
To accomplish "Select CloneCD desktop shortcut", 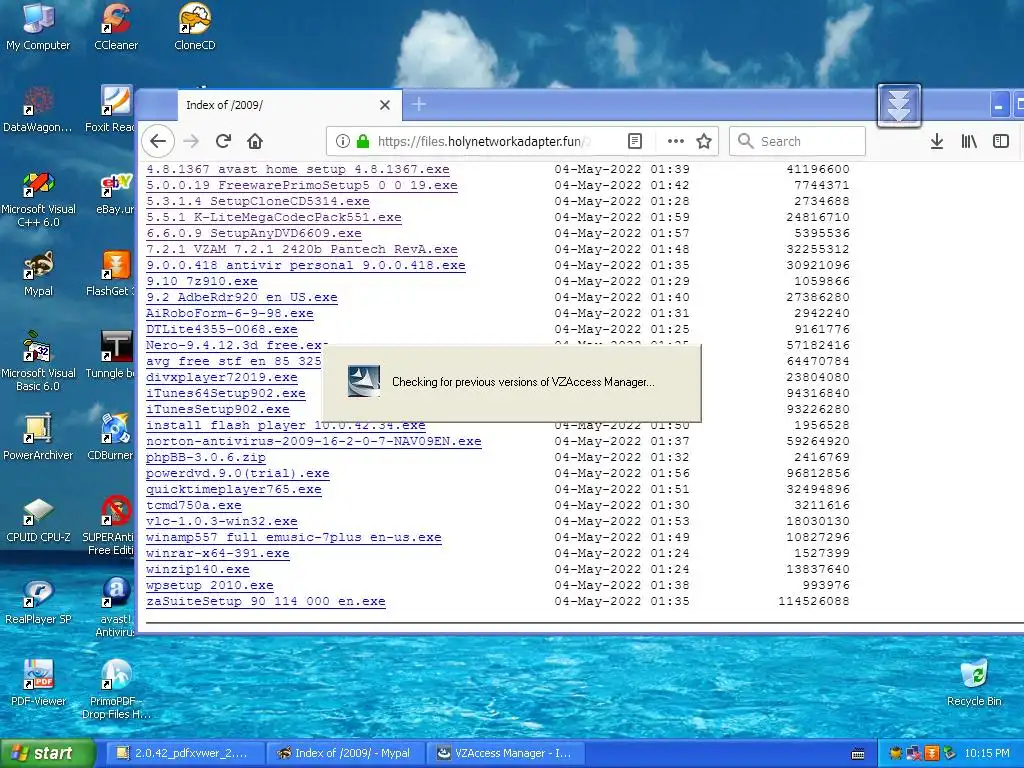I will (195, 27).
